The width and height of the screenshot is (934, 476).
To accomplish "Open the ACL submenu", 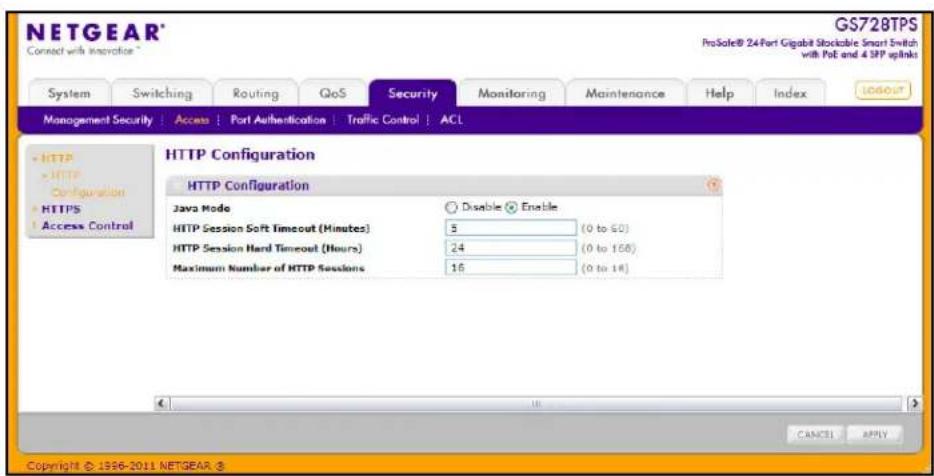I will (x=451, y=120).
